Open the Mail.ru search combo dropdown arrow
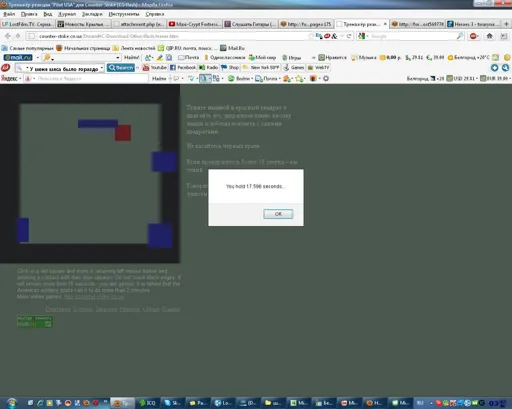 click(x=117, y=58)
